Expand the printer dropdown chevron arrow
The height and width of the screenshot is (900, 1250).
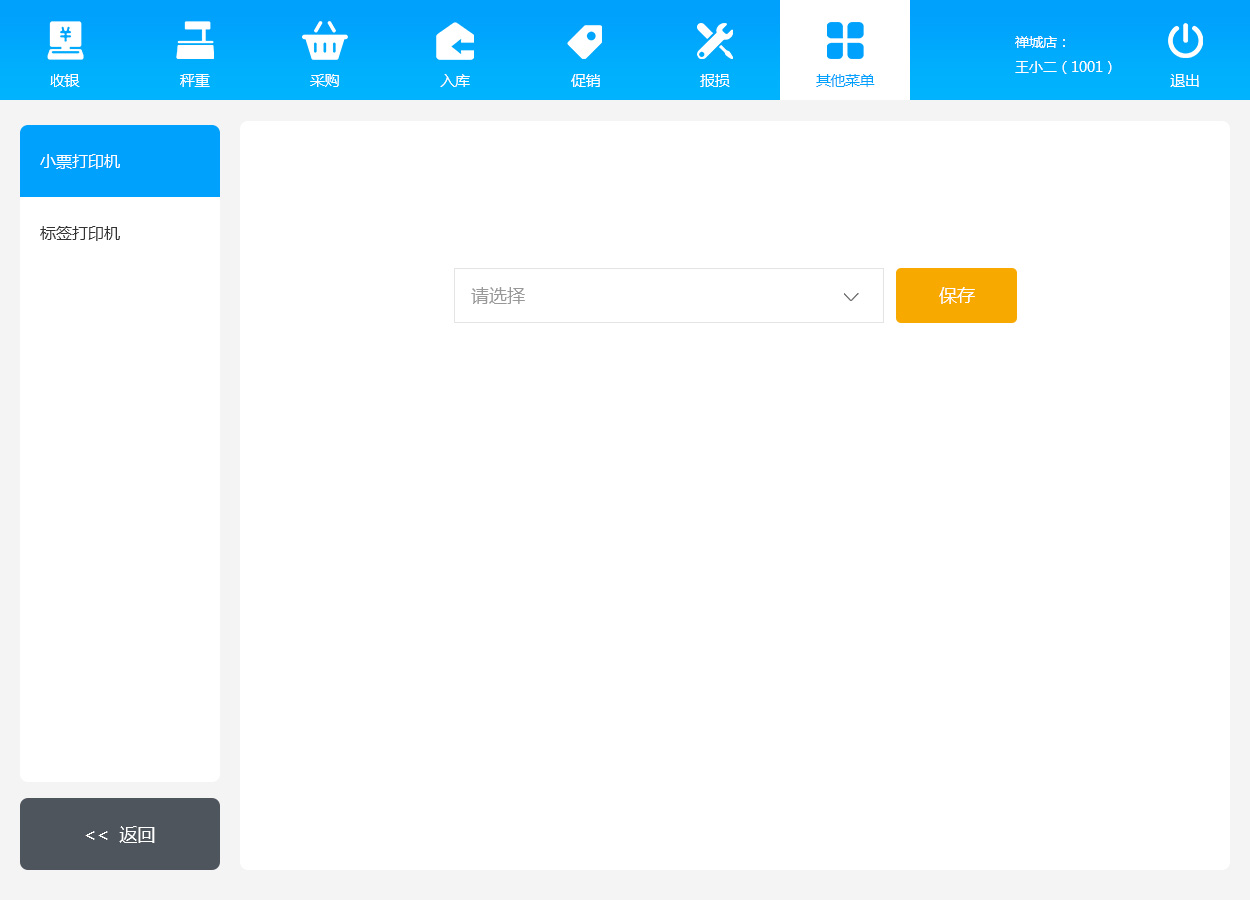(x=851, y=296)
